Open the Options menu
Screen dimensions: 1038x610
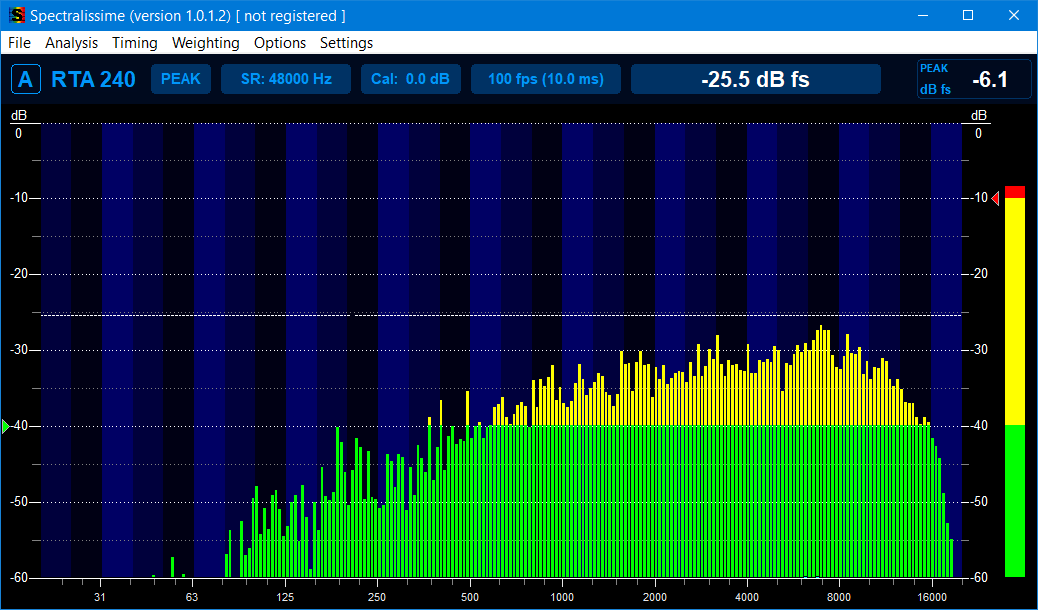pos(280,43)
